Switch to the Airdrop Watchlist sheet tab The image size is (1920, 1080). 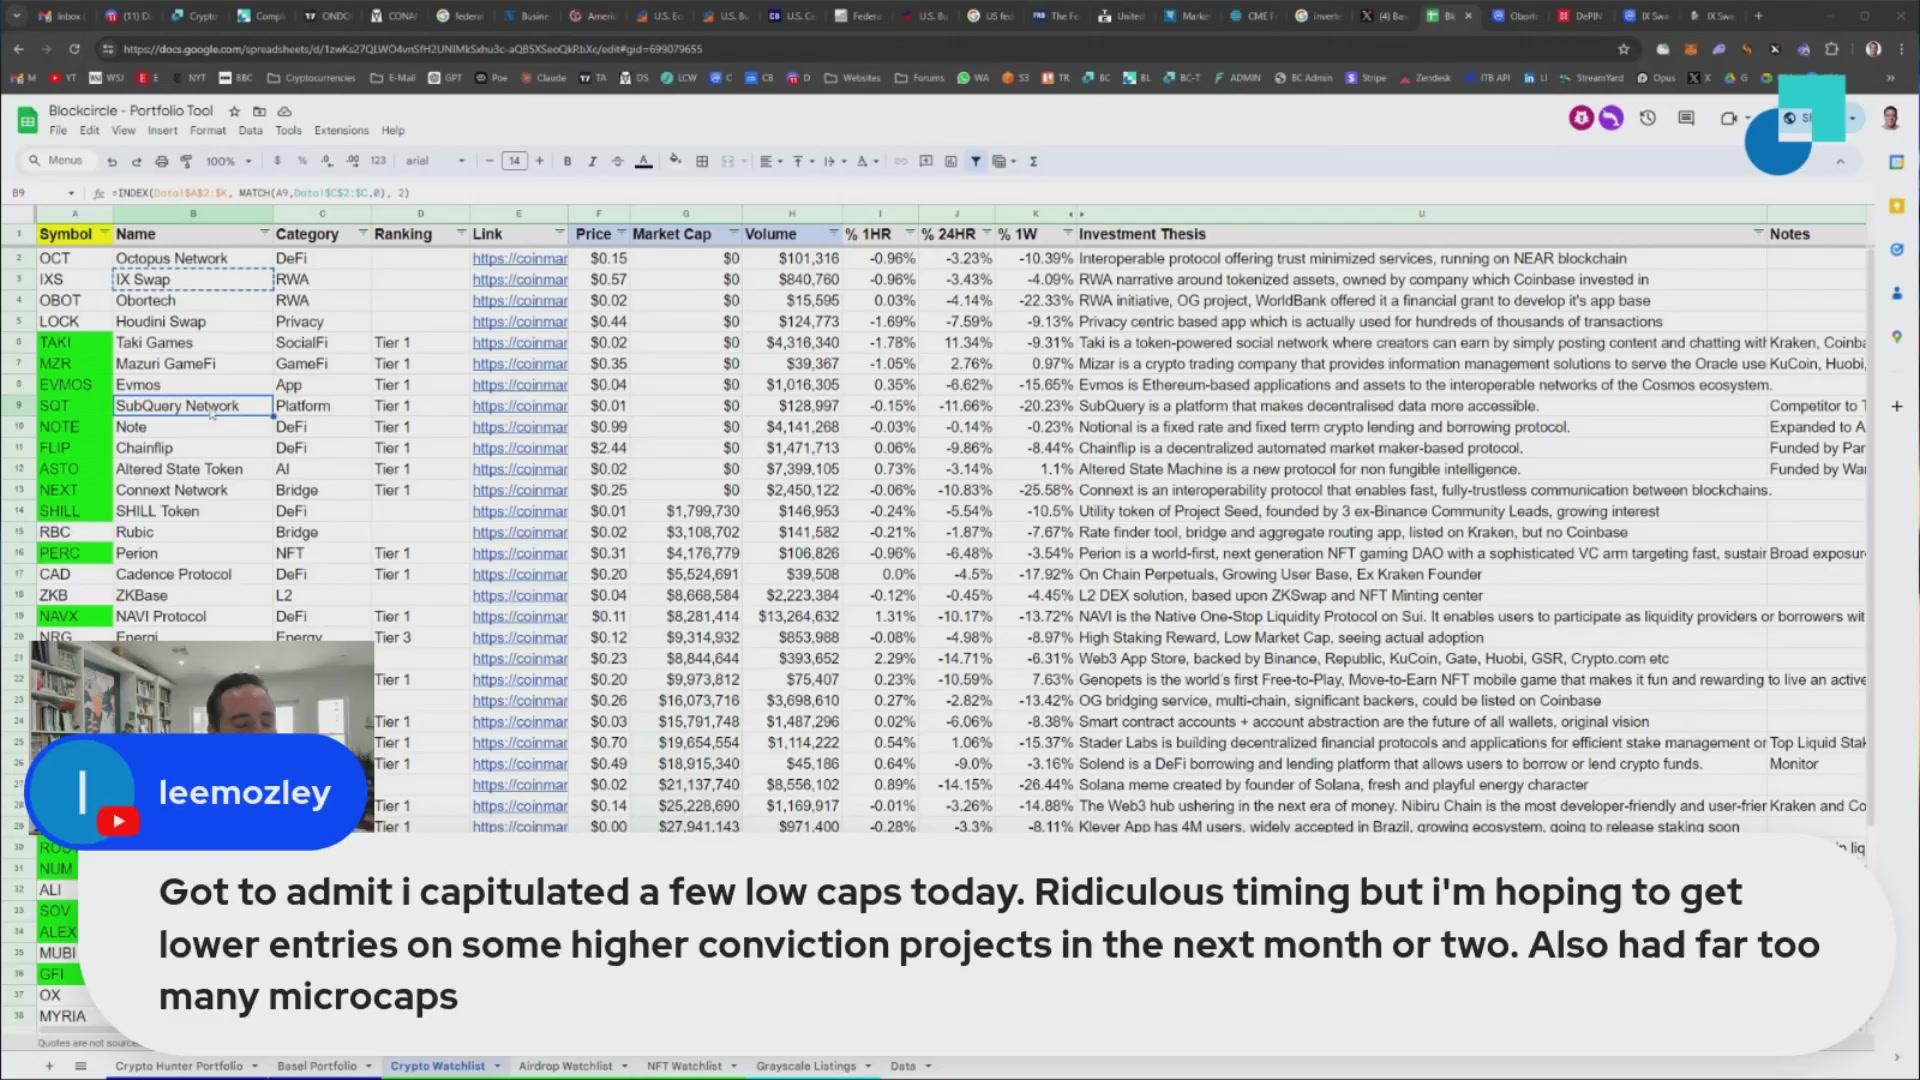[565, 1066]
